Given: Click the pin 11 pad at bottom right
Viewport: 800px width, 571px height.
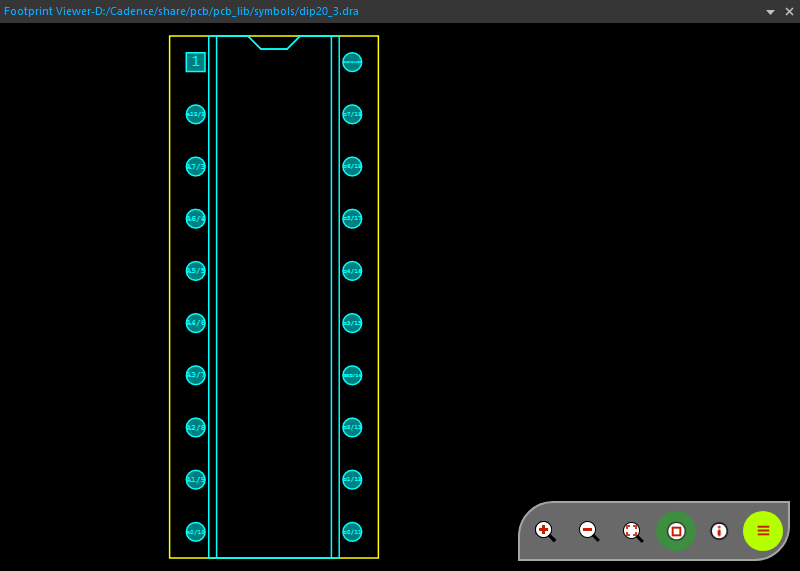Looking at the screenshot, I should click(352, 532).
